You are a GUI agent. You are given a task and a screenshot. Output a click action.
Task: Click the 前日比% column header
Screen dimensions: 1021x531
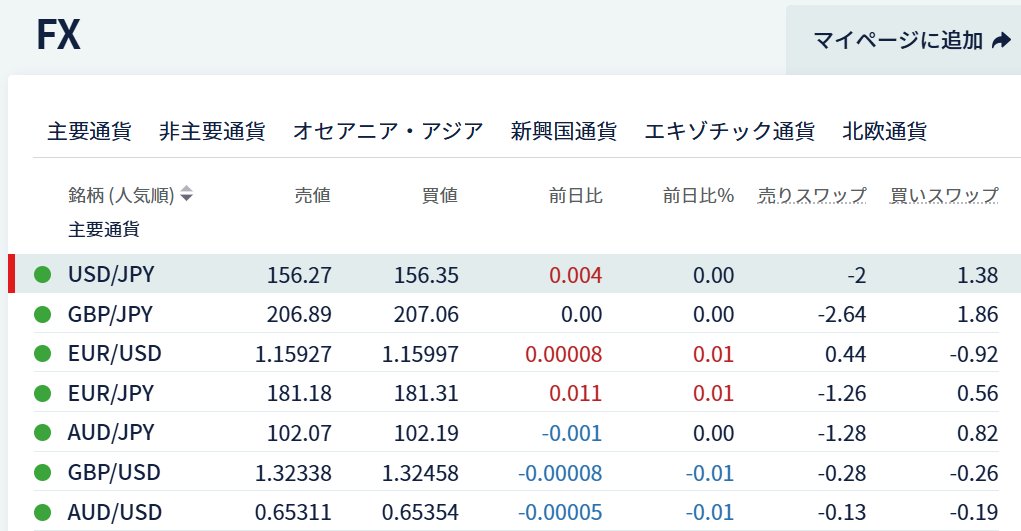[699, 195]
